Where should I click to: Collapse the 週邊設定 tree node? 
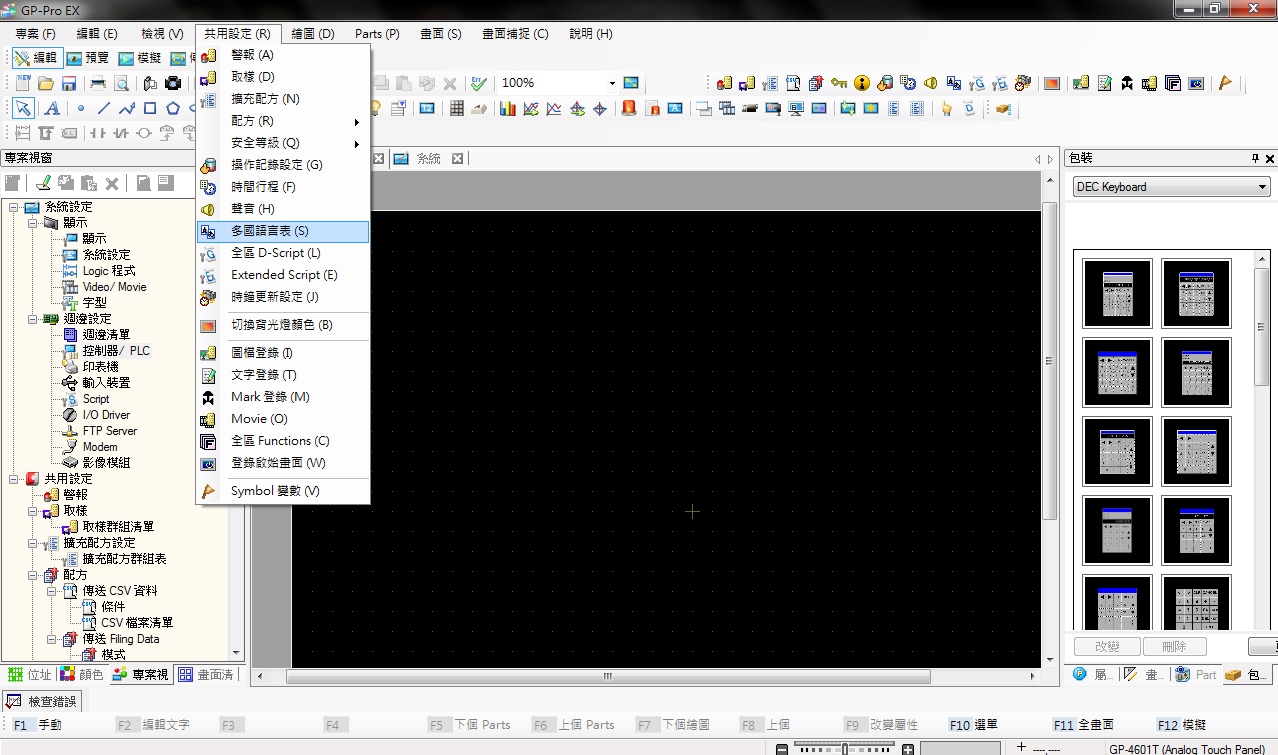(x=32, y=319)
